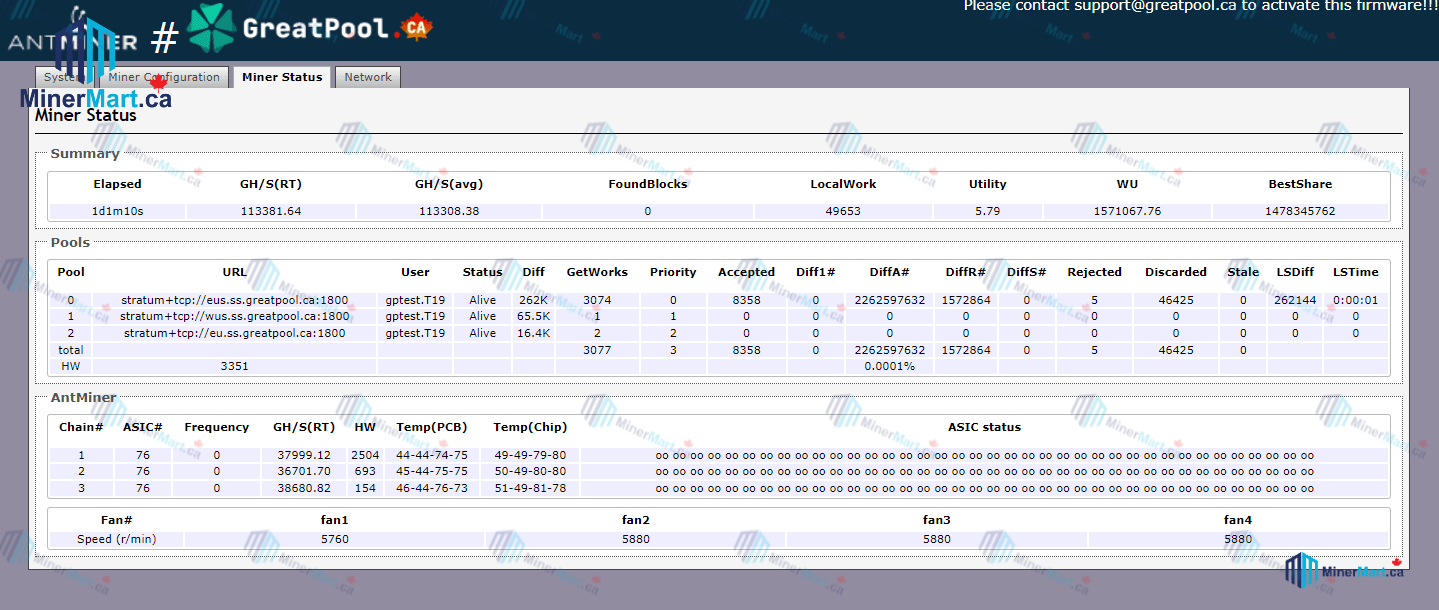Click the fan4 column header
The width and height of the screenshot is (1439, 610).
[1238, 520]
